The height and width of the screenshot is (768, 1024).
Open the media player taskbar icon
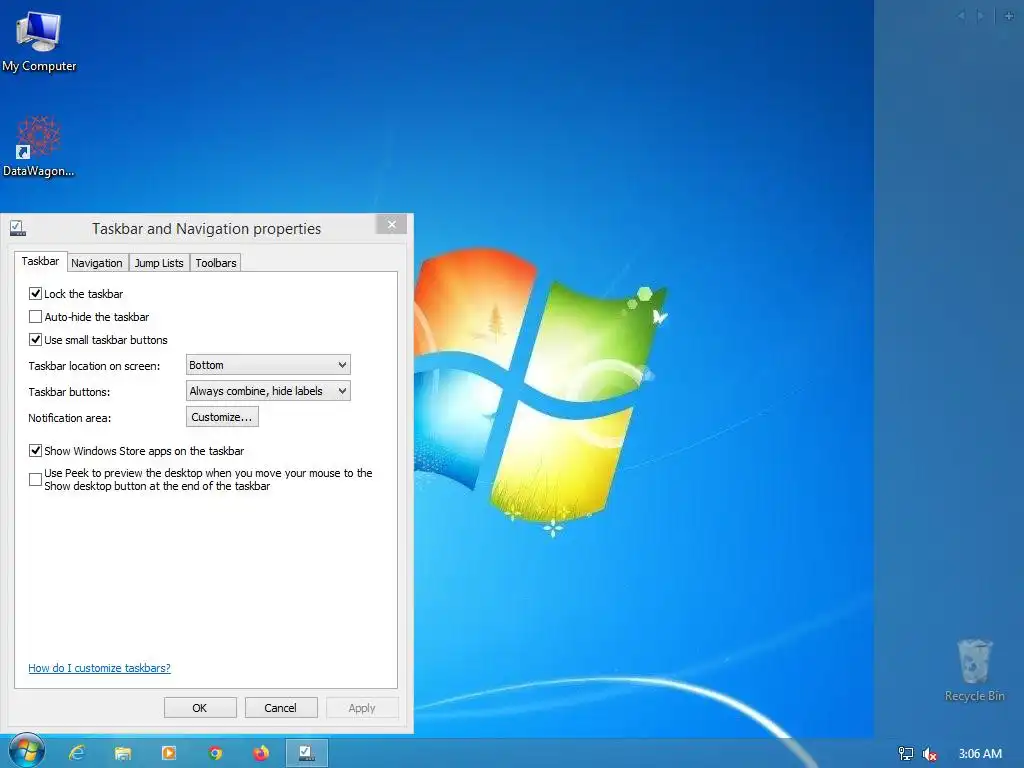168,754
